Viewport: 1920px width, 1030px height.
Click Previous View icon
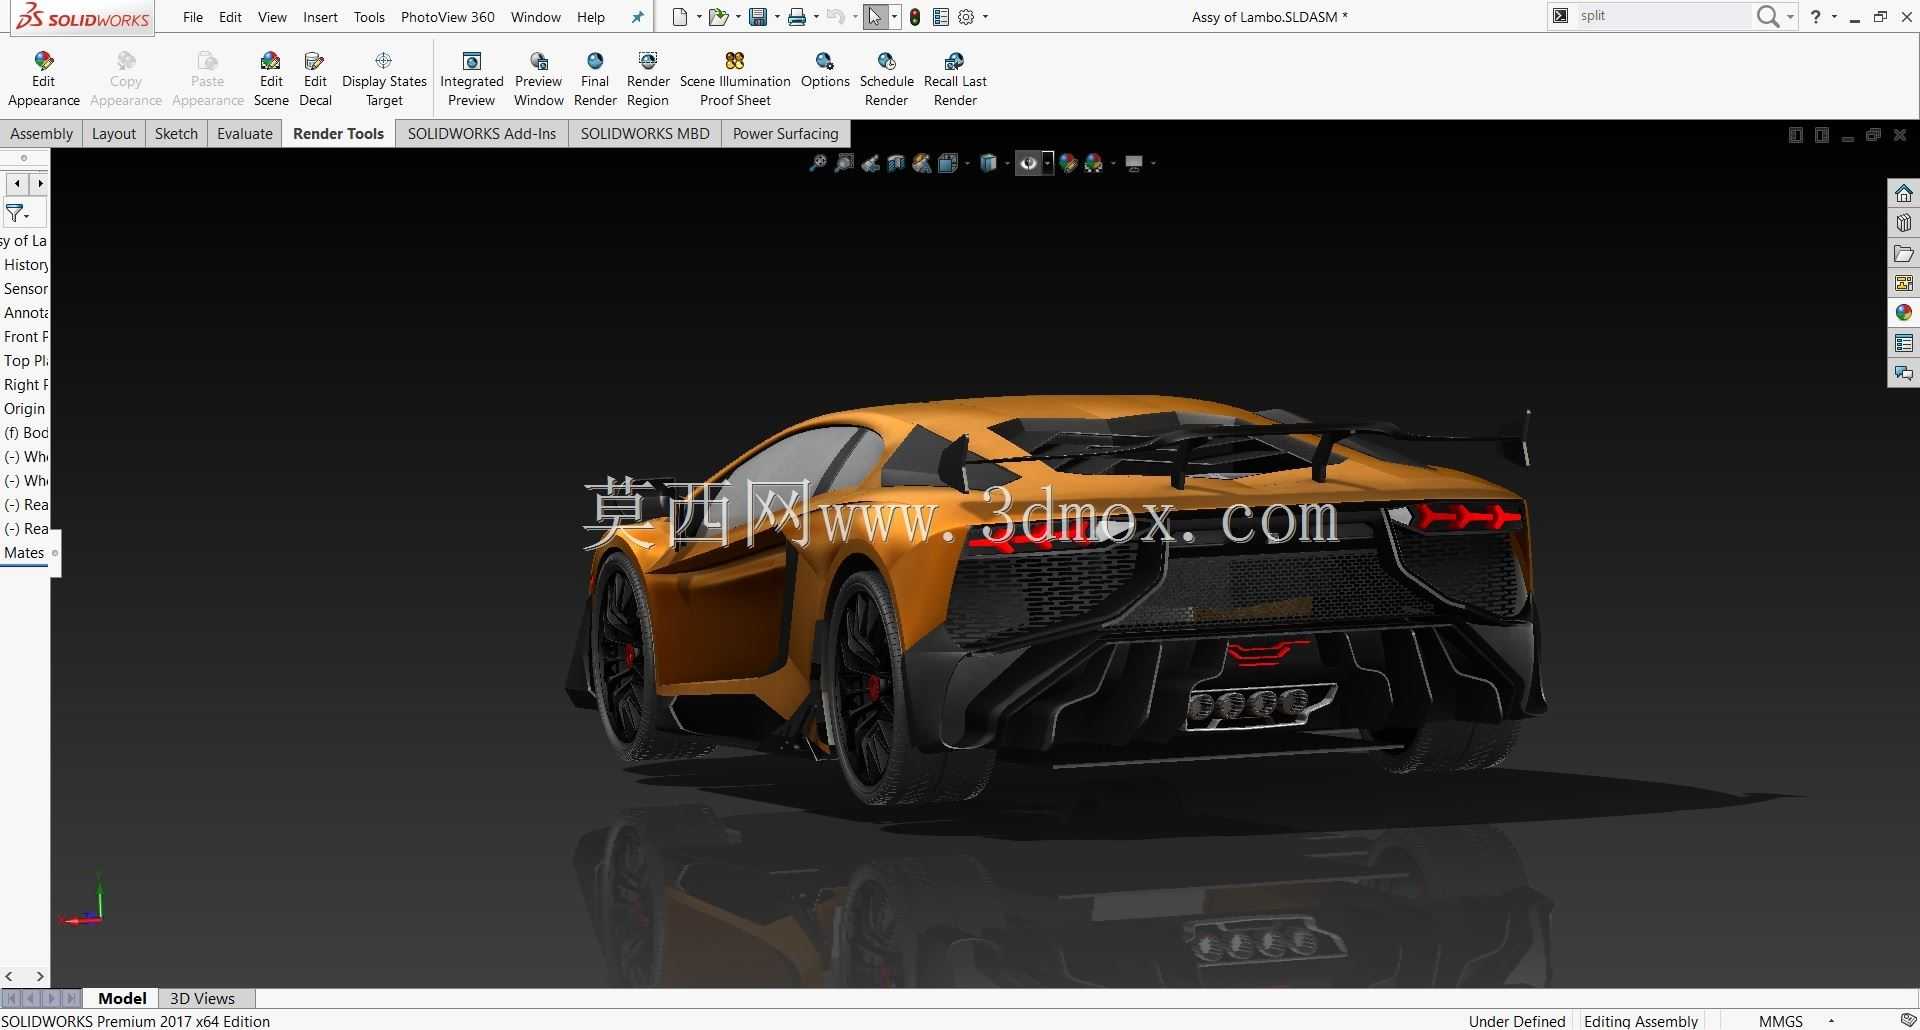pyautogui.click(x=870, y=163)
